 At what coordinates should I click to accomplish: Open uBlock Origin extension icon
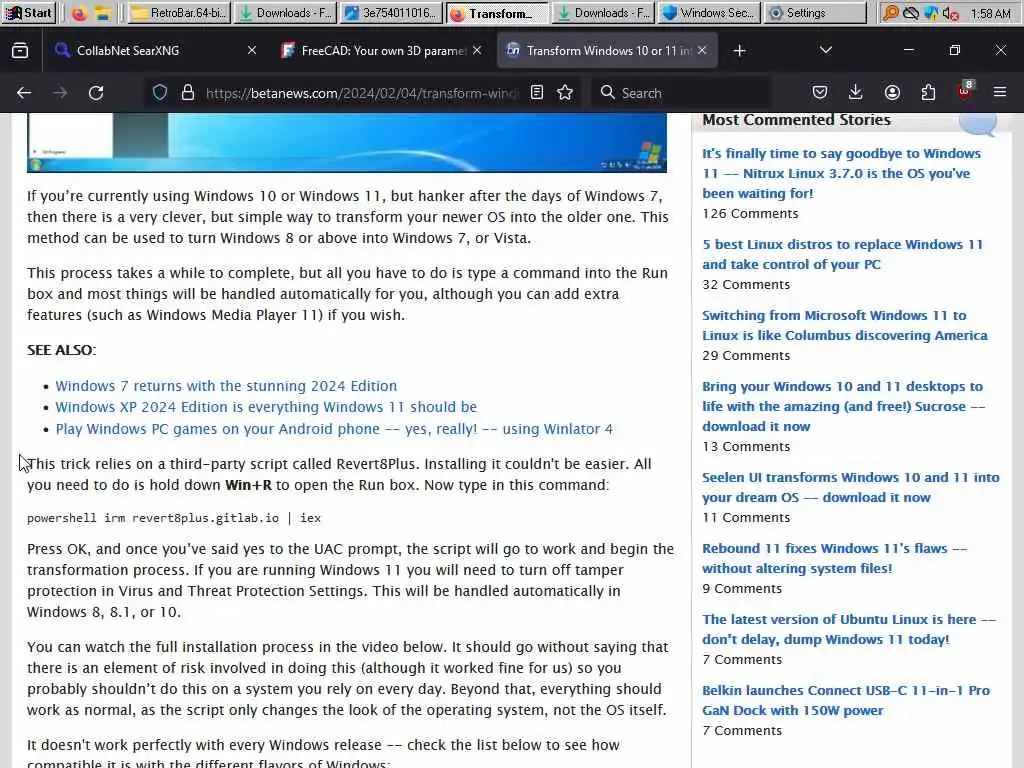pos(965,91)
